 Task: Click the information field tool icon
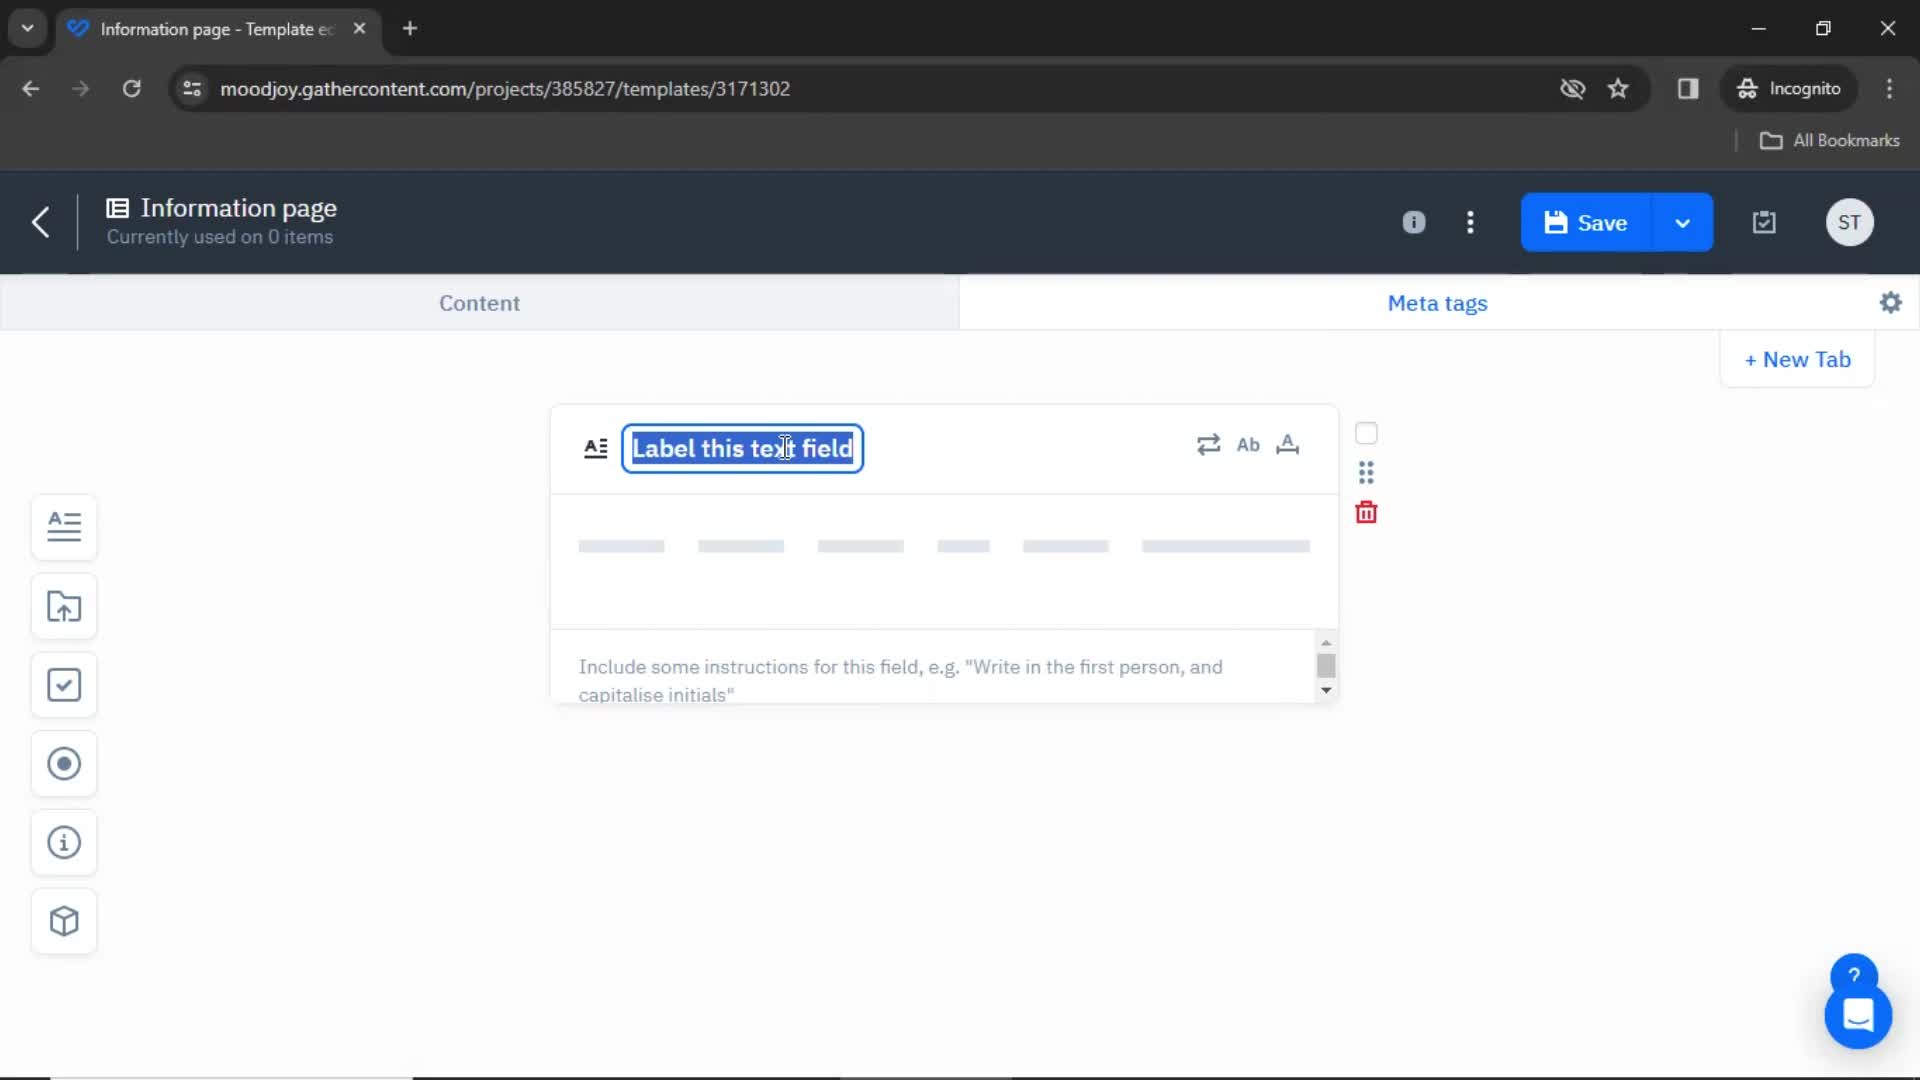click(x=63, y=843)
